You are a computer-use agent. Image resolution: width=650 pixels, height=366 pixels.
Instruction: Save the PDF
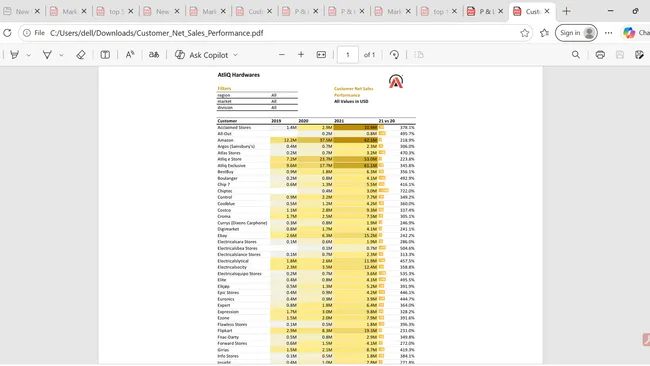click(x=620, y=55)
